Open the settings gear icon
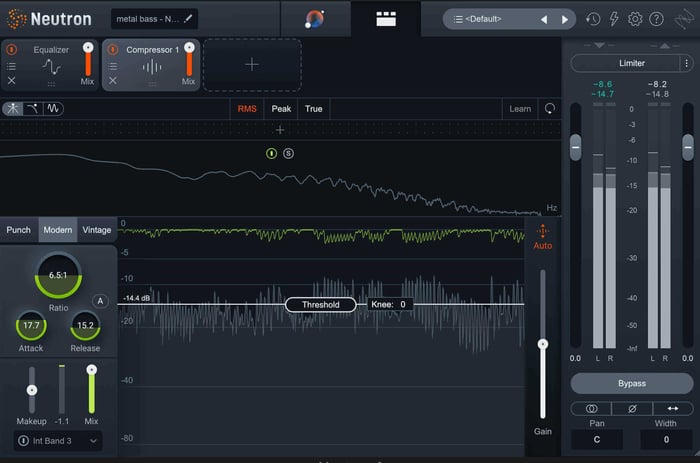 (635, 19)
